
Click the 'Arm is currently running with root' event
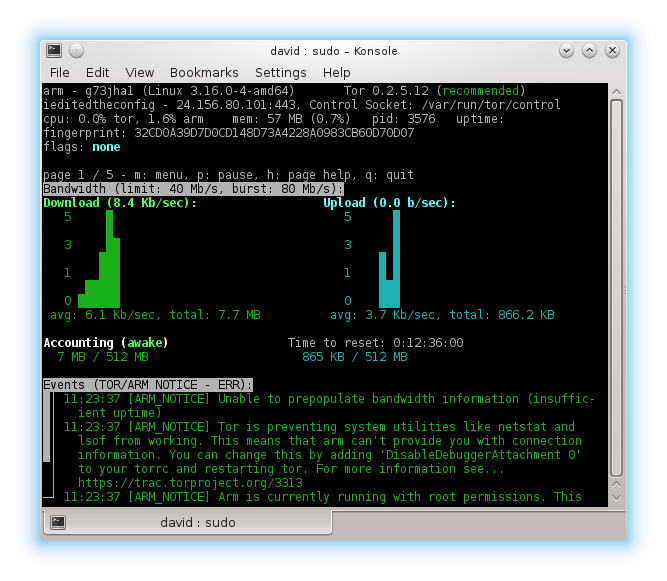(x=322, y=497)
